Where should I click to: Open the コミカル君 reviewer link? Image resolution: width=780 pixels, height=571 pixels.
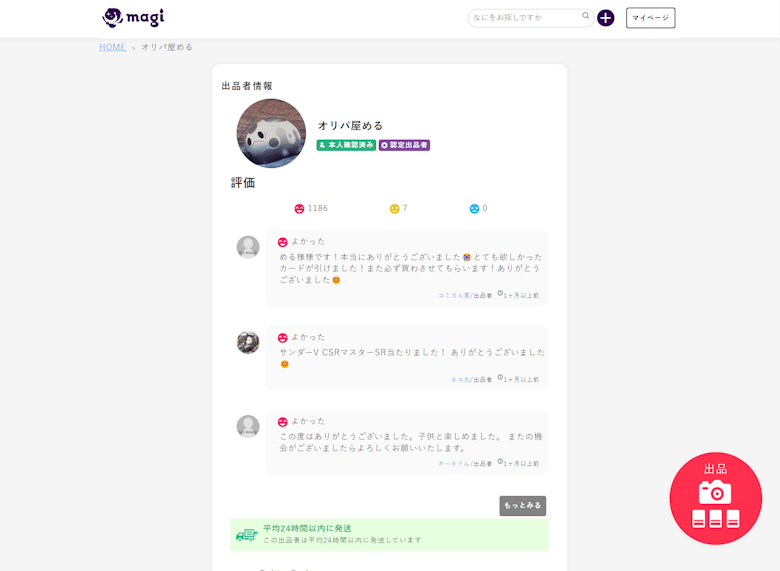pyautogui.click(x=454, y=295)
